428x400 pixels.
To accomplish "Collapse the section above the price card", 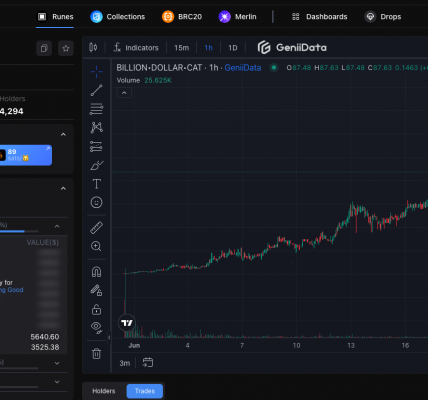I will [63, 135].
